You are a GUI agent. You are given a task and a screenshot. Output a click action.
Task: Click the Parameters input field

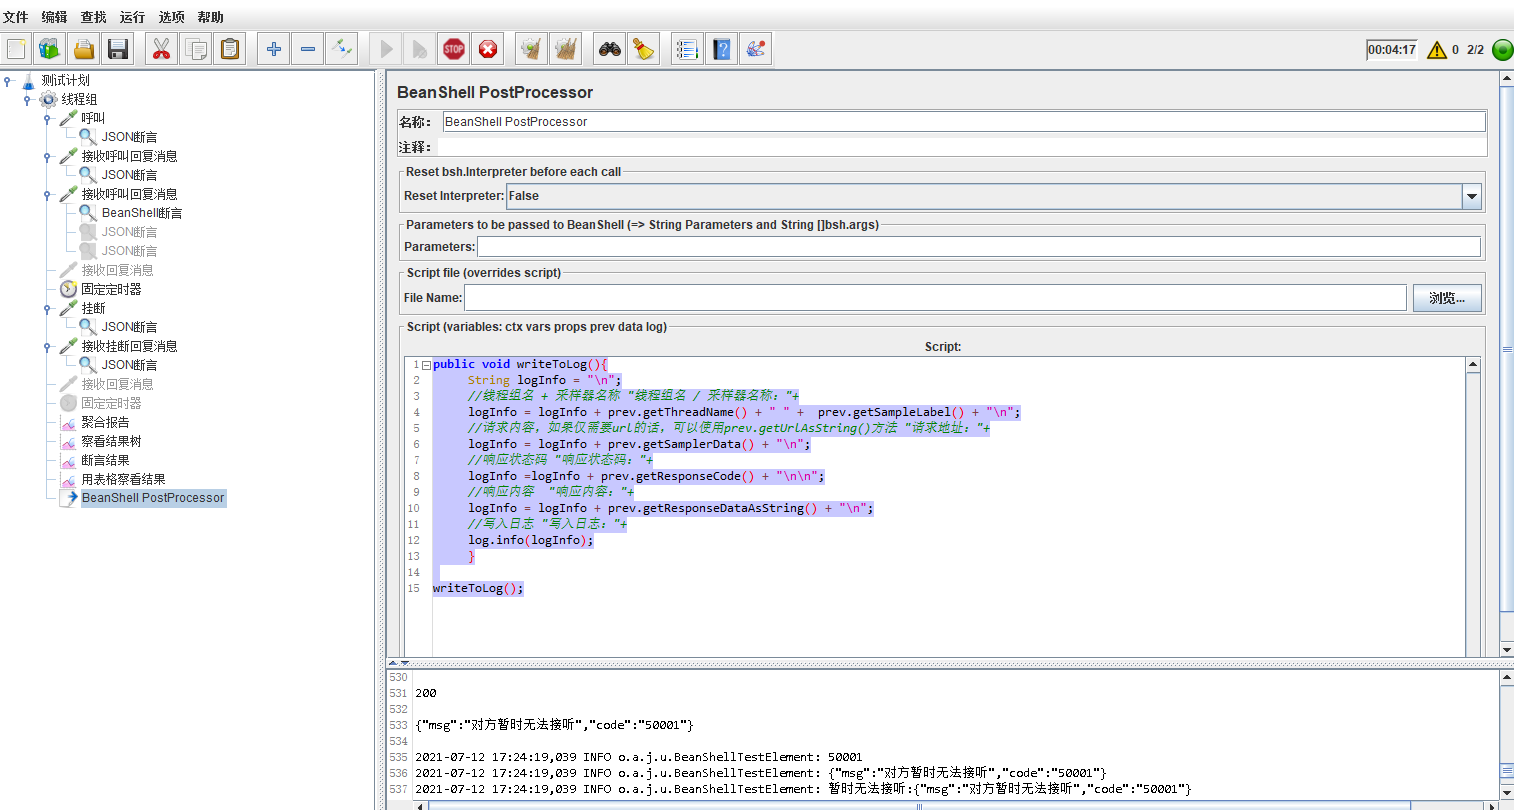979,247
